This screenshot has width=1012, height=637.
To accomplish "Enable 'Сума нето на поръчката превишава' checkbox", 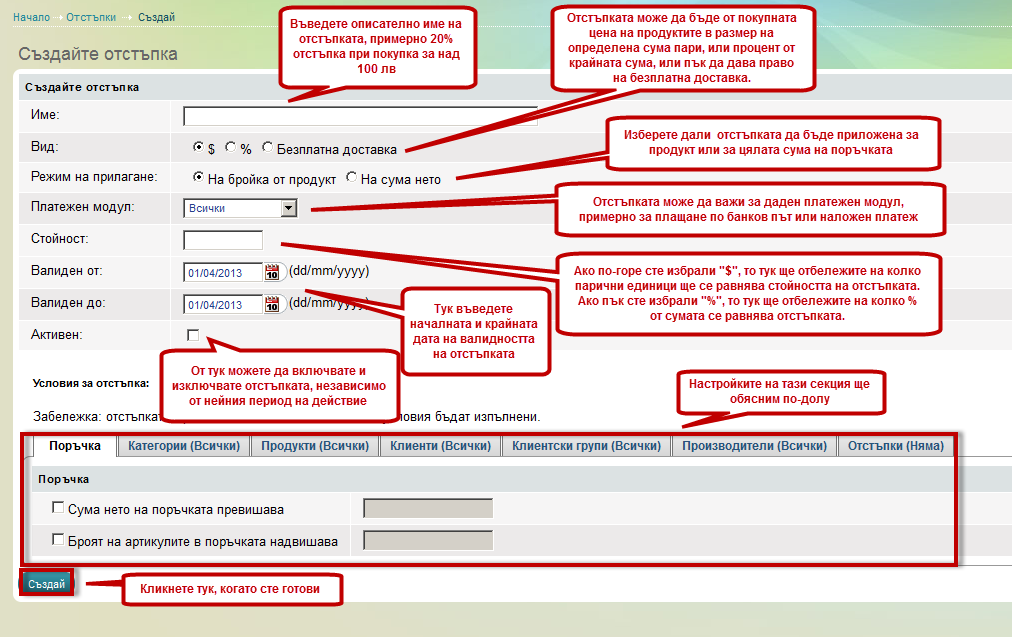I will tap(58, 508).
